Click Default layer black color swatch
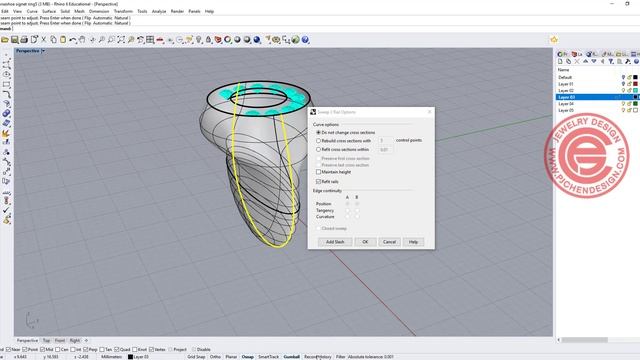 tap(636, 77)
